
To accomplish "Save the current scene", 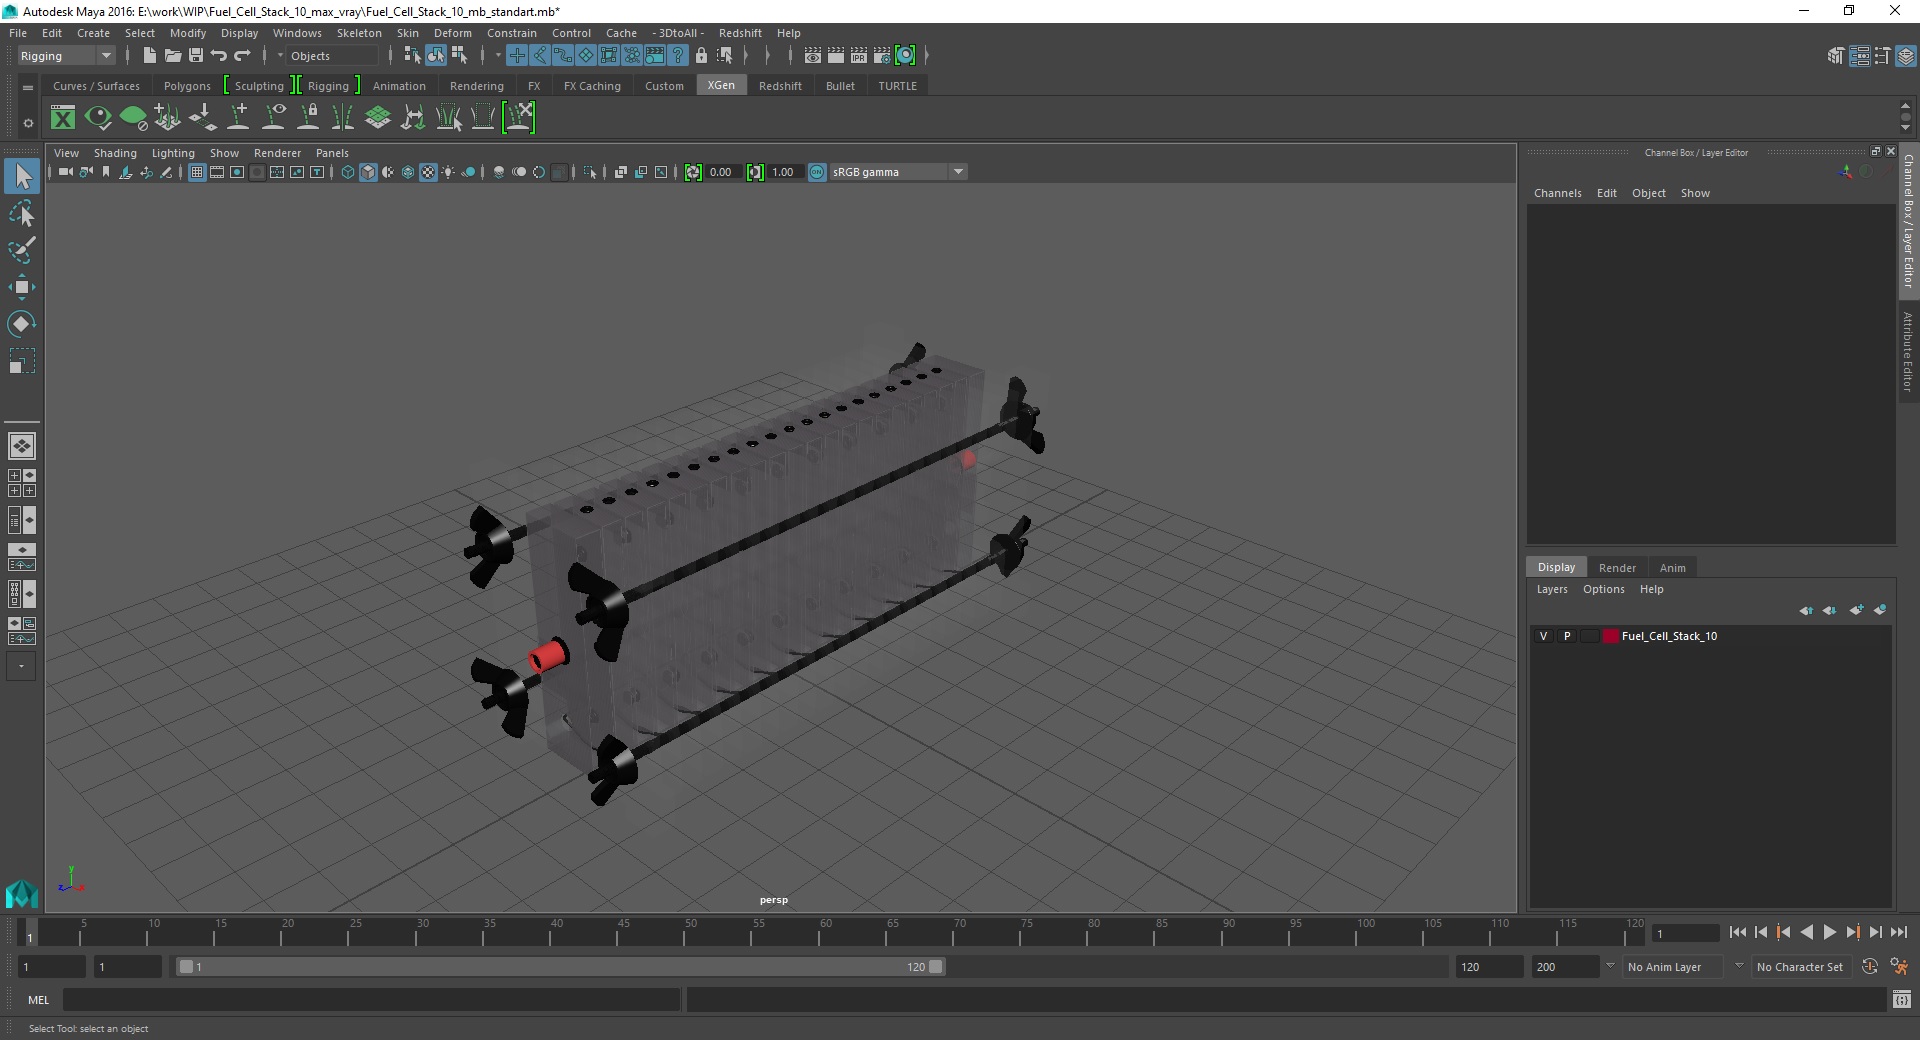I will [x=196, y=56].
